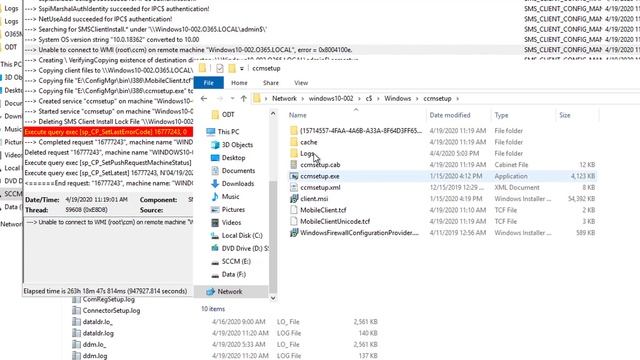Click navigation pane scrollbar up arrow
The width and height of the screenshot is (640, 360).
click(x=273, y=113)
